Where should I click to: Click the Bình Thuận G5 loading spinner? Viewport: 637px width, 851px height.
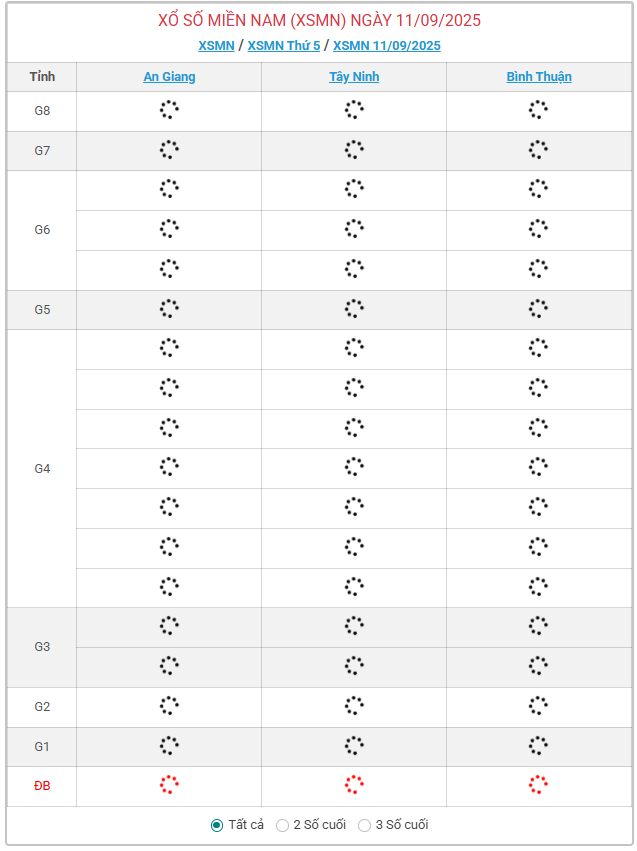tap(539, 308)
